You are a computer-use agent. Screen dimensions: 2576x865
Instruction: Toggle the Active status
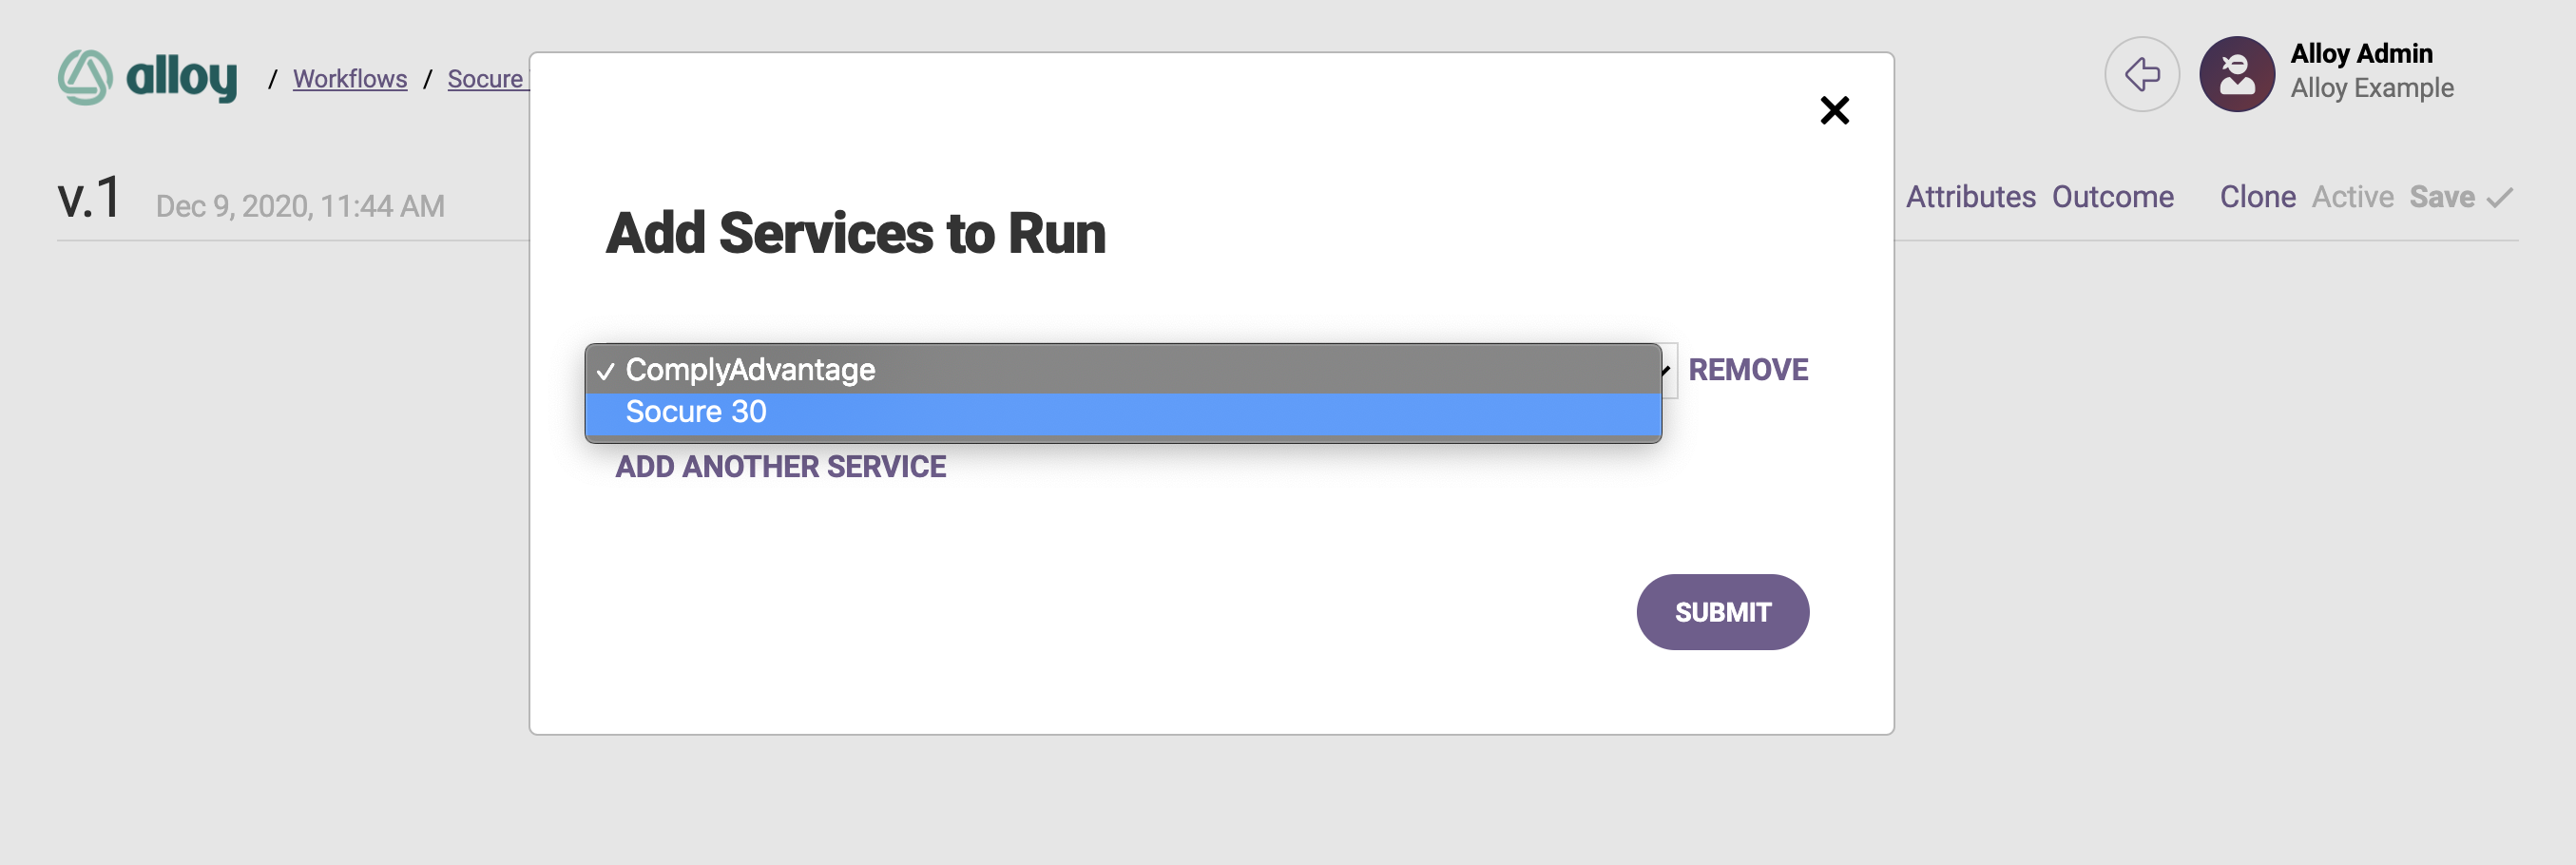click(2352, 197)
